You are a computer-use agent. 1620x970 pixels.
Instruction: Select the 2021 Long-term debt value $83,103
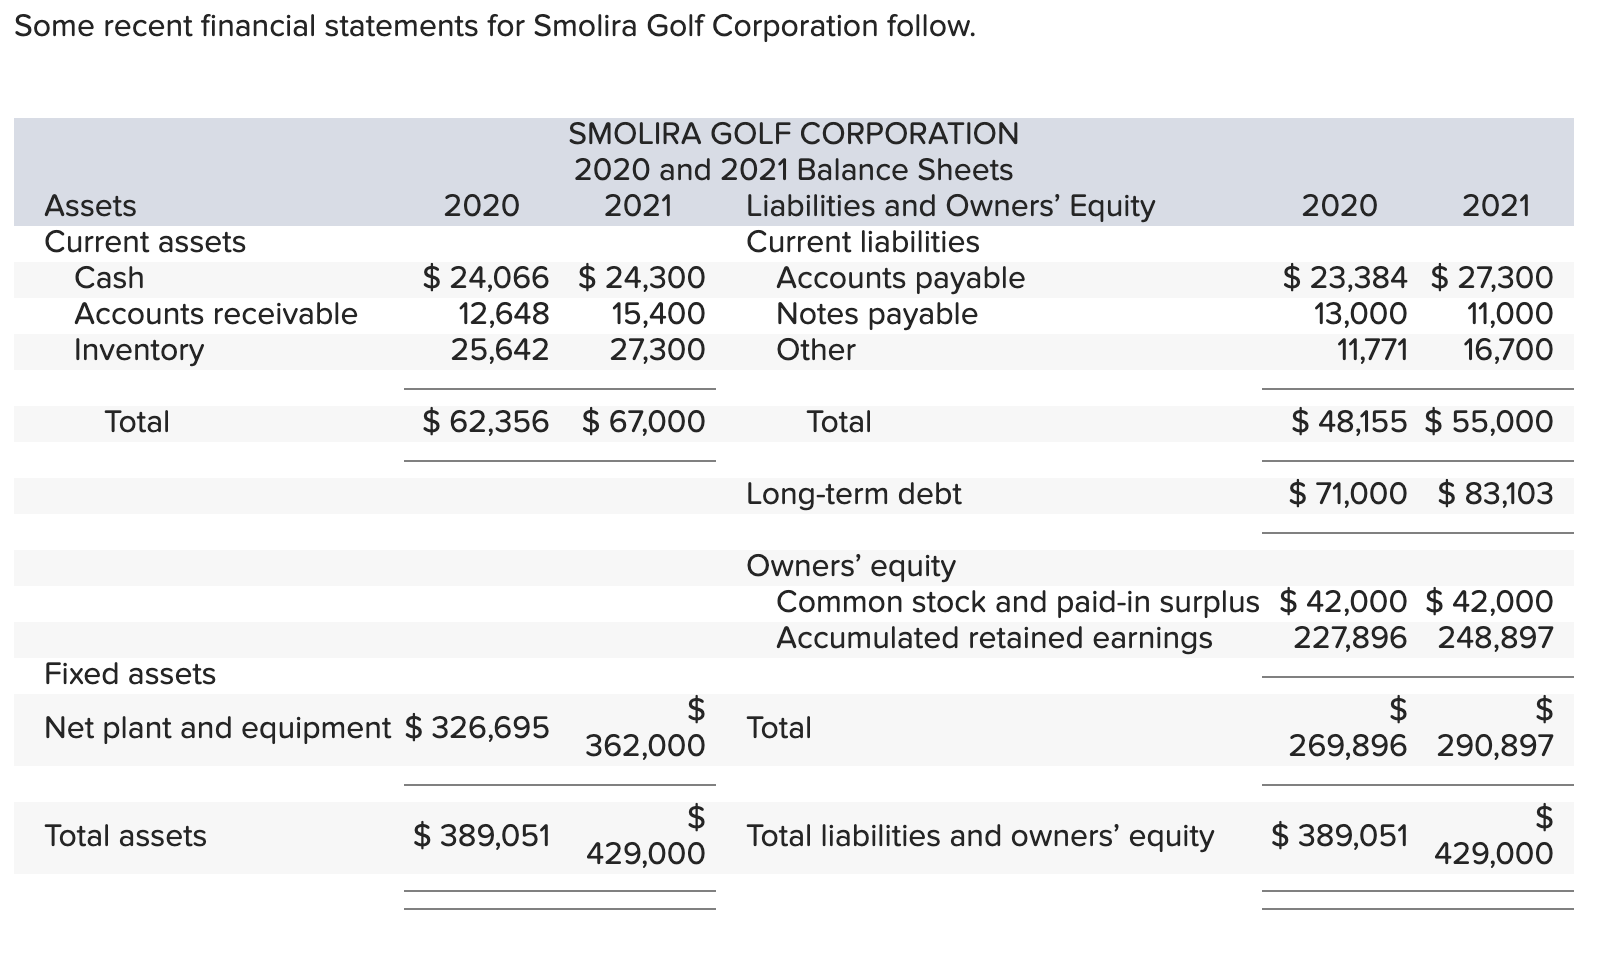pyautogui.click(x=1495, y=493)
